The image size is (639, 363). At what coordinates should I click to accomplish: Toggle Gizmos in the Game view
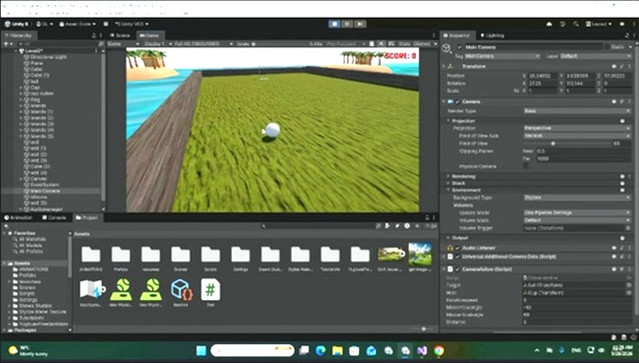[422, 44]
